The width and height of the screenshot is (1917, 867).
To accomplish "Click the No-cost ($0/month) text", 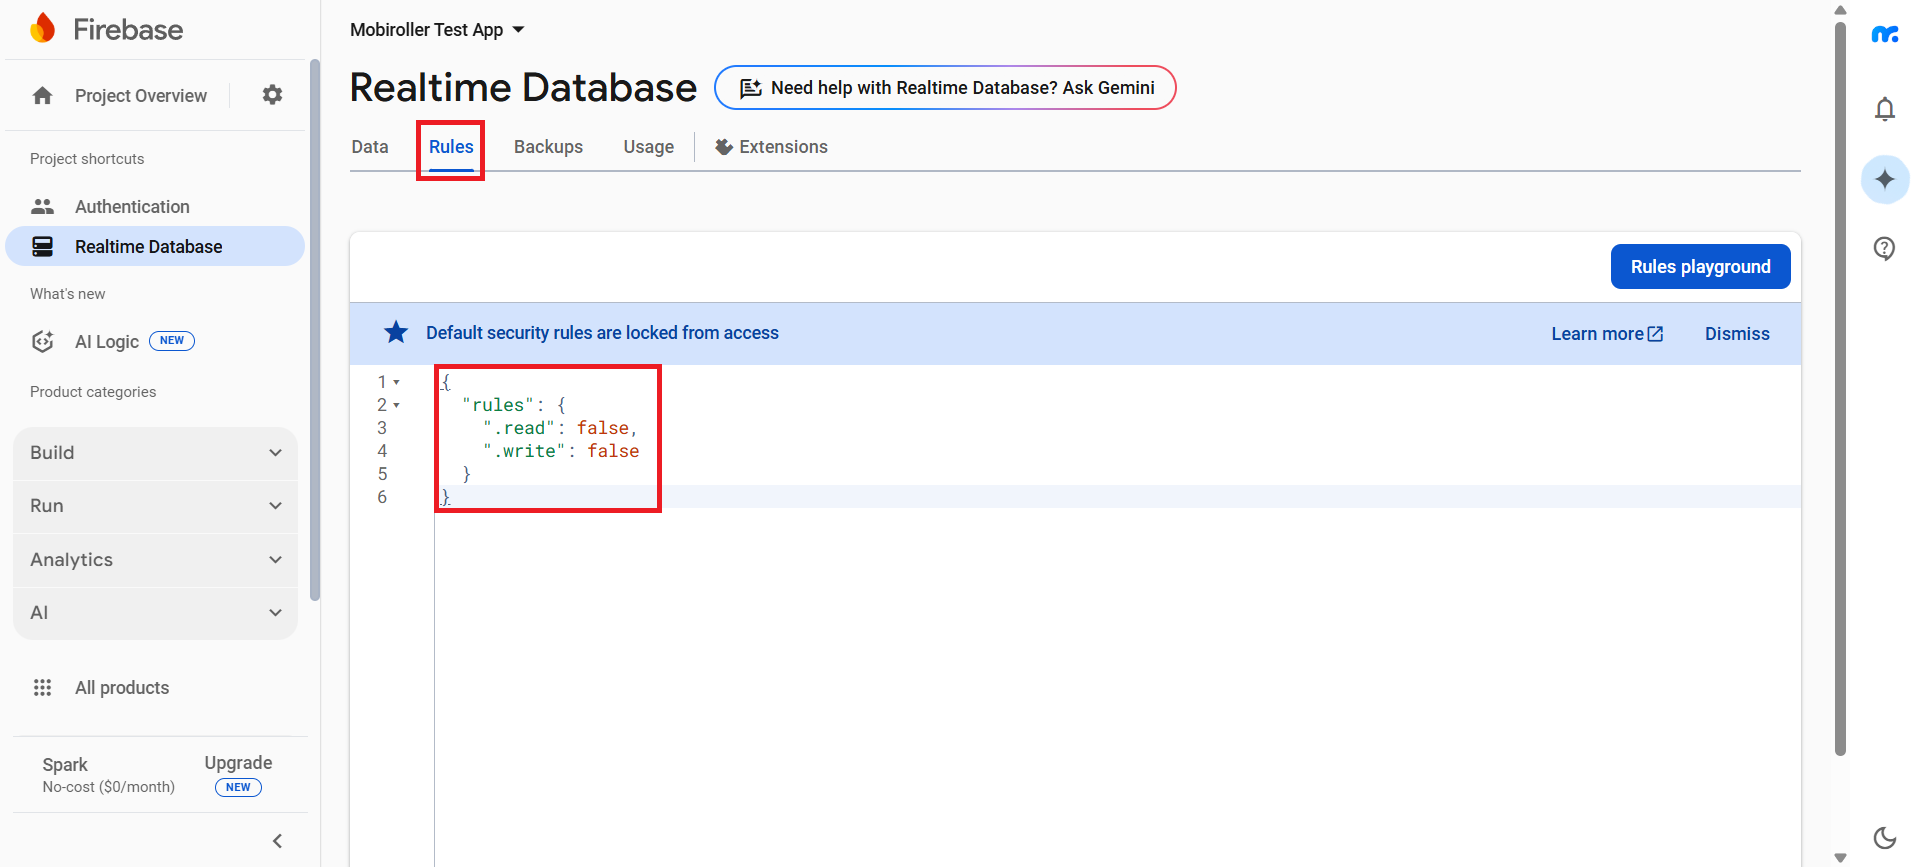I will 109,787.
